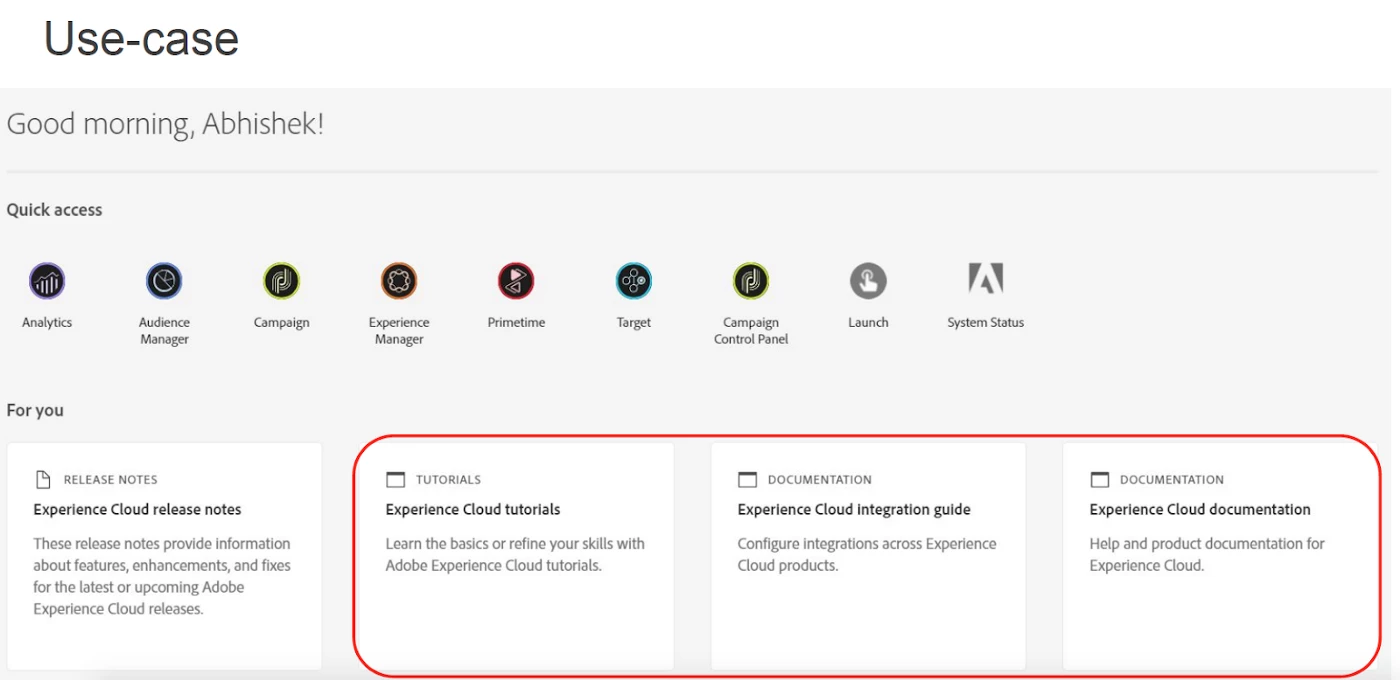Launch the Campaign app icon
Image resolution: width=1400 pixels, height=680 pixels.
tap(281, 281)
